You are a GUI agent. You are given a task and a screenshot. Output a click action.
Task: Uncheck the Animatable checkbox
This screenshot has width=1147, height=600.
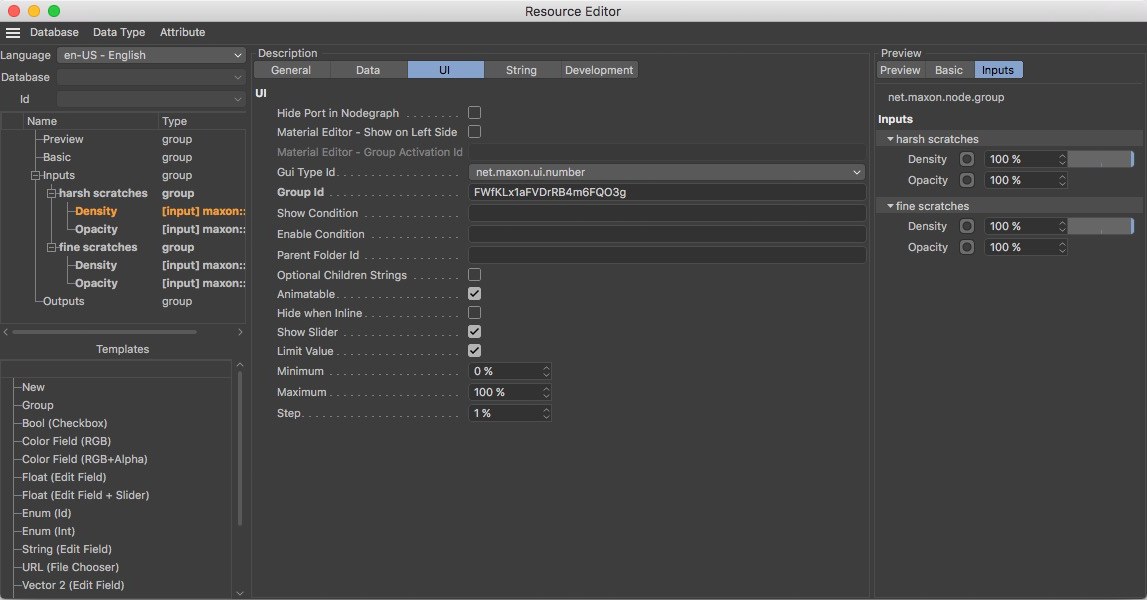[475, 294]
